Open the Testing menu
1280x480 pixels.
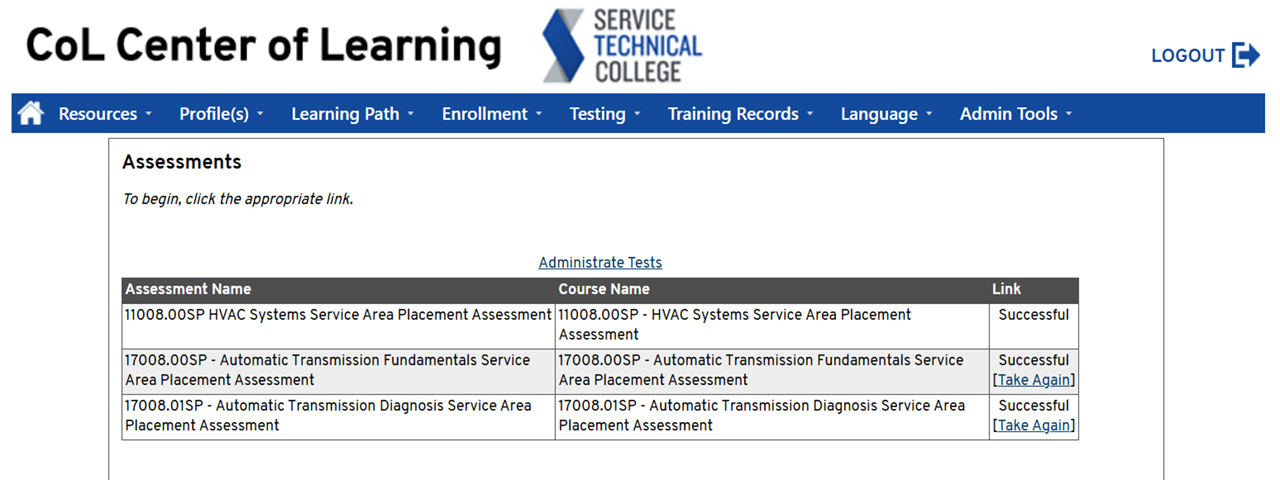[605, 114]
